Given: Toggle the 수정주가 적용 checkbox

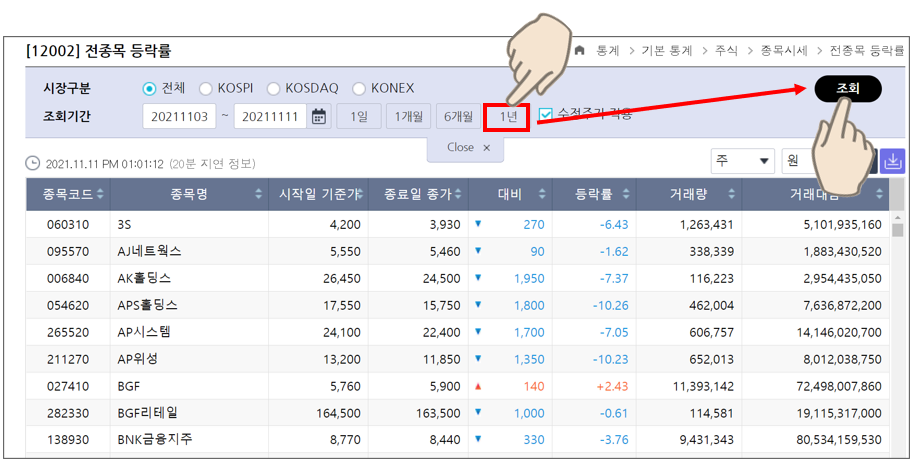Looking at the screenshot, I should [546, 115].
